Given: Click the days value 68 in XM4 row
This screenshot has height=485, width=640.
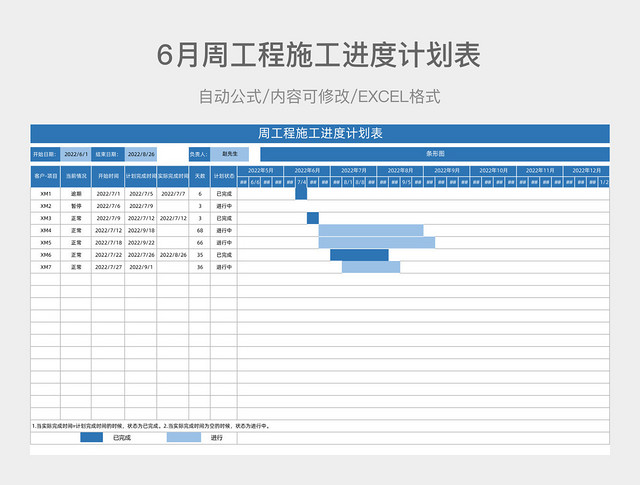Looking at the screenshot, I should [x=200, y=231].
